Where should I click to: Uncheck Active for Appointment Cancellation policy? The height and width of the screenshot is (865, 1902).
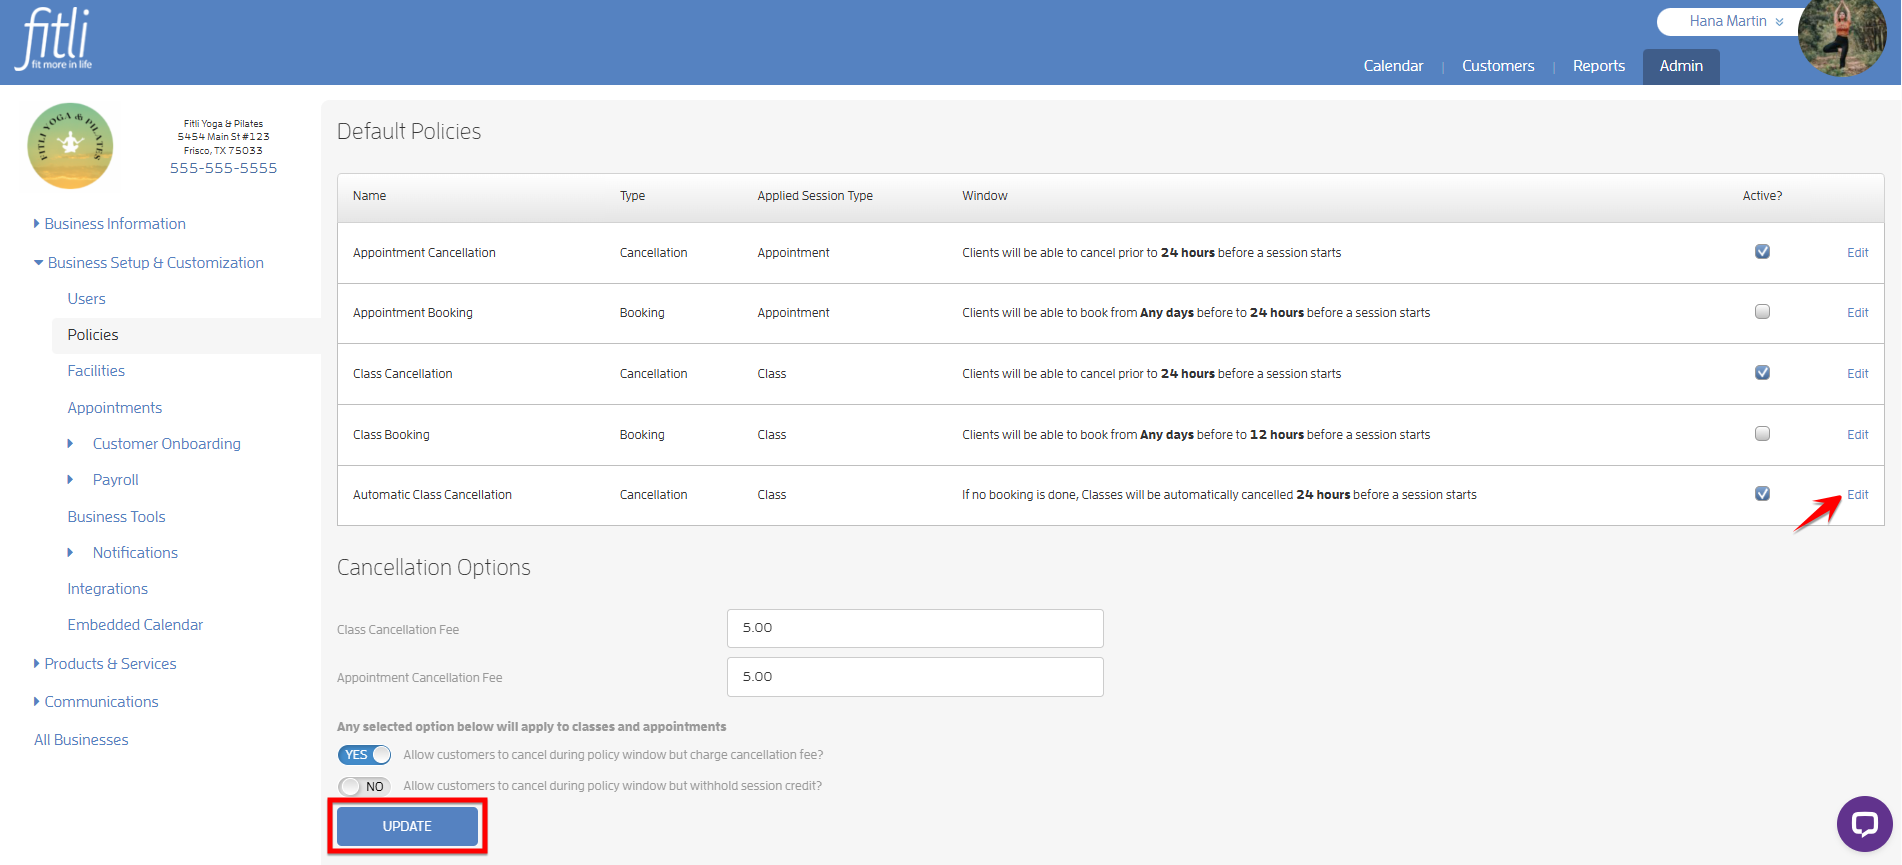pos(1762,251)
